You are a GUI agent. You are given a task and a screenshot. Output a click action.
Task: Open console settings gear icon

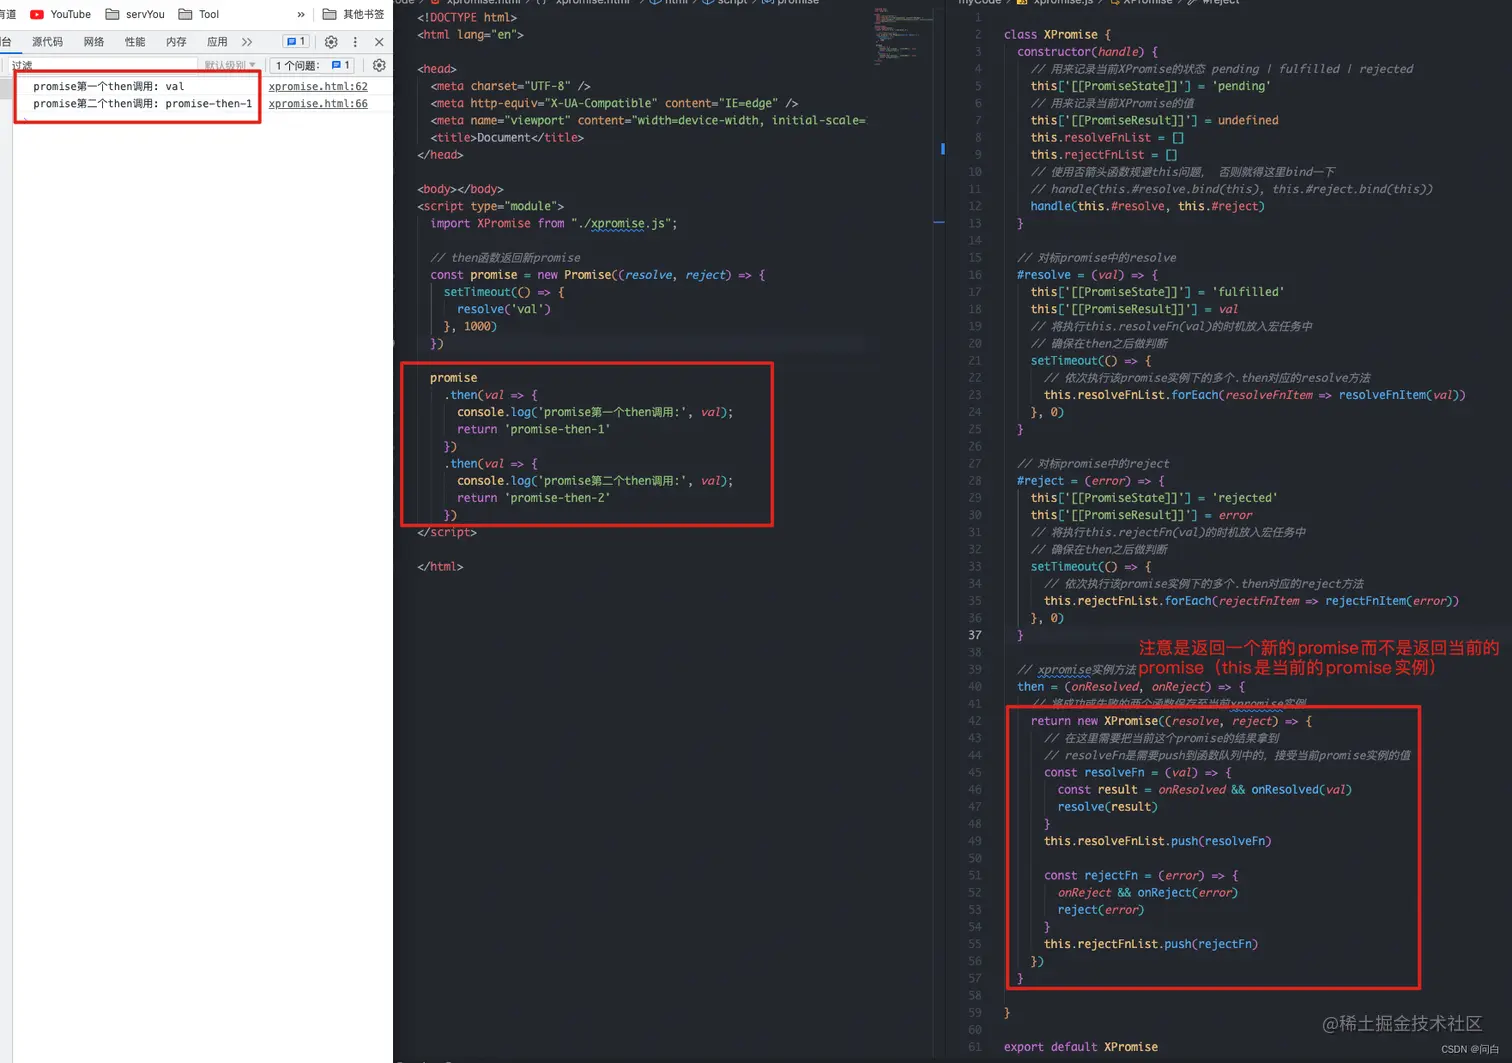point(379,65)
